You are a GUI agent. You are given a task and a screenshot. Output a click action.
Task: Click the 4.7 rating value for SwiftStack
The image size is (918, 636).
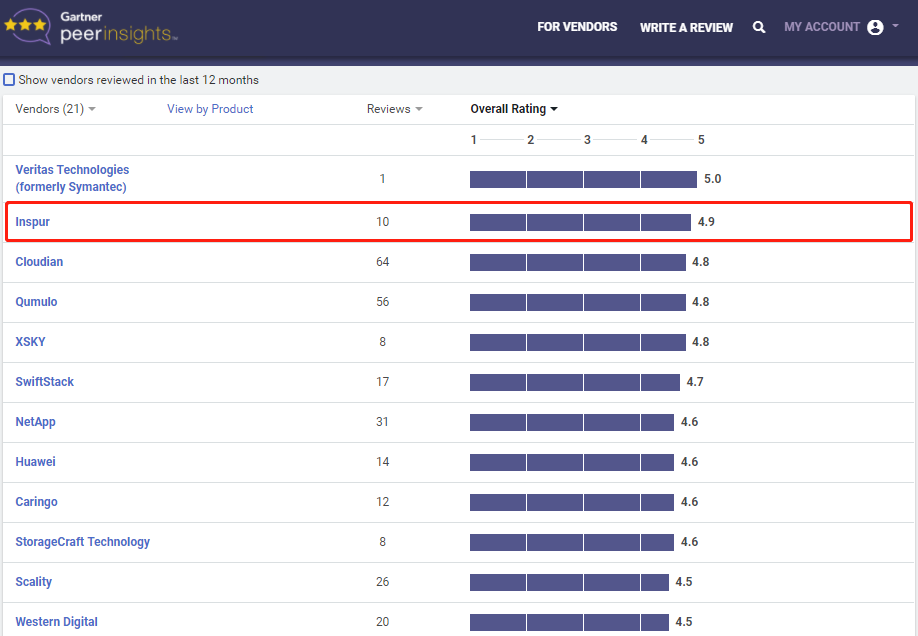pyautogui.click(x=695, y=382)
